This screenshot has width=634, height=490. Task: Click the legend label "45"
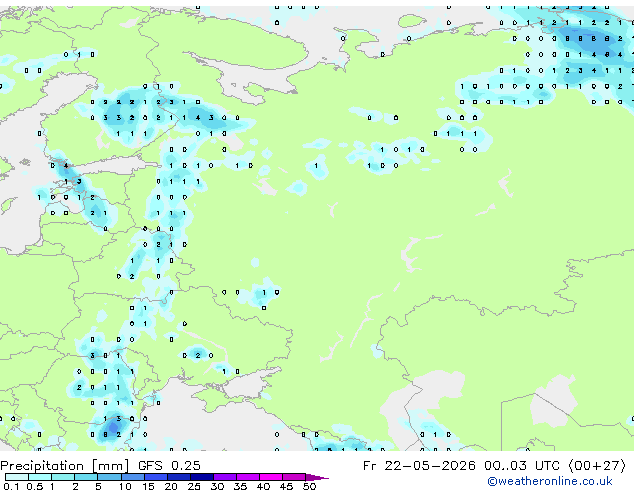point(286,486)
